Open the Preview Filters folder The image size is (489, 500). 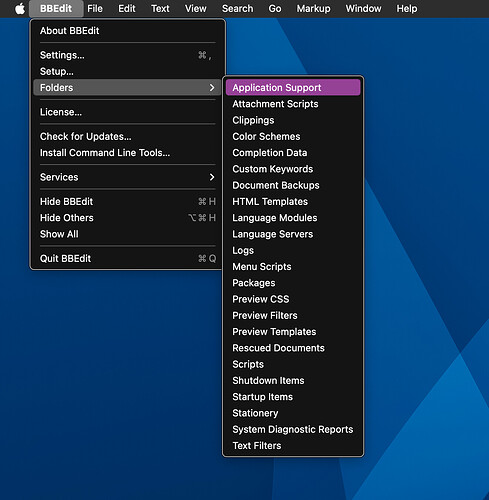(x=293, y=315)
